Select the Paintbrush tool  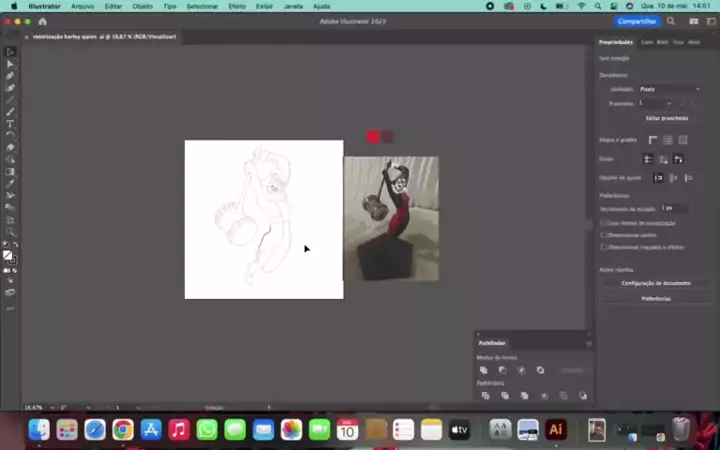coord(10,112)
